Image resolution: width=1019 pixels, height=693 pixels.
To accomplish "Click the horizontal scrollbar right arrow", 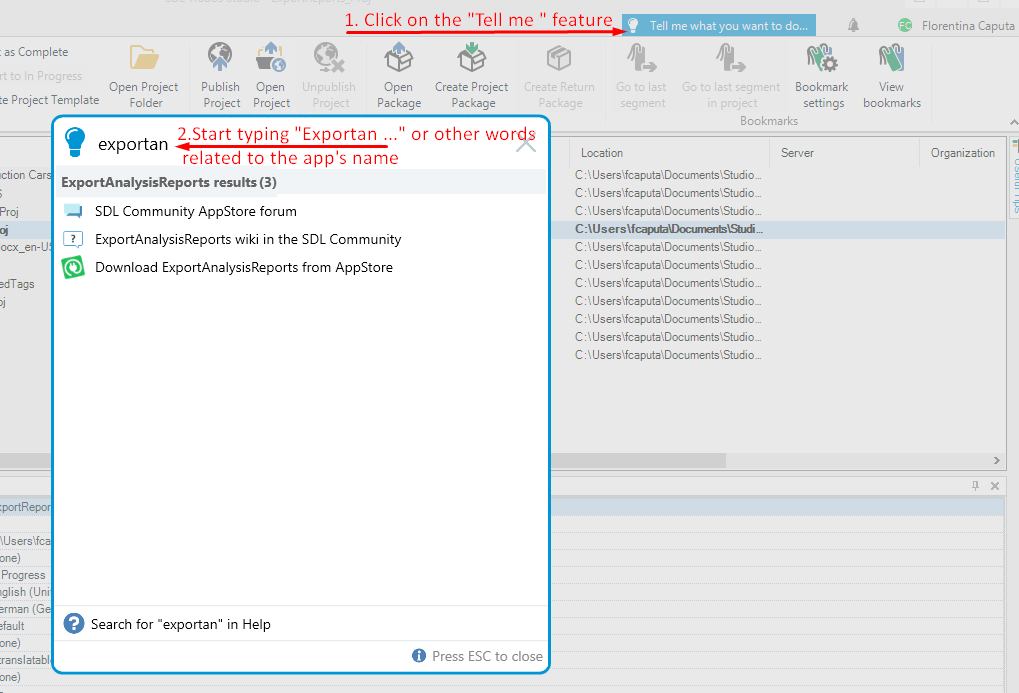I will [997, 460].
